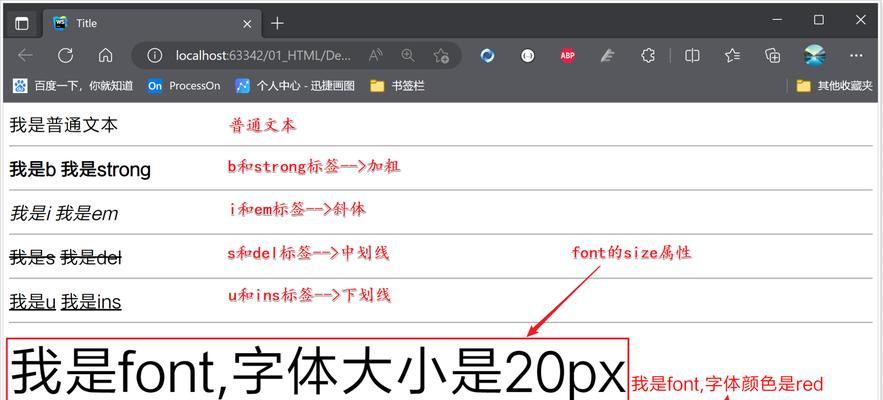Viewport: 883px width, 400px height.
Task: Open a new tab with plus button
Action: [277, 24]
